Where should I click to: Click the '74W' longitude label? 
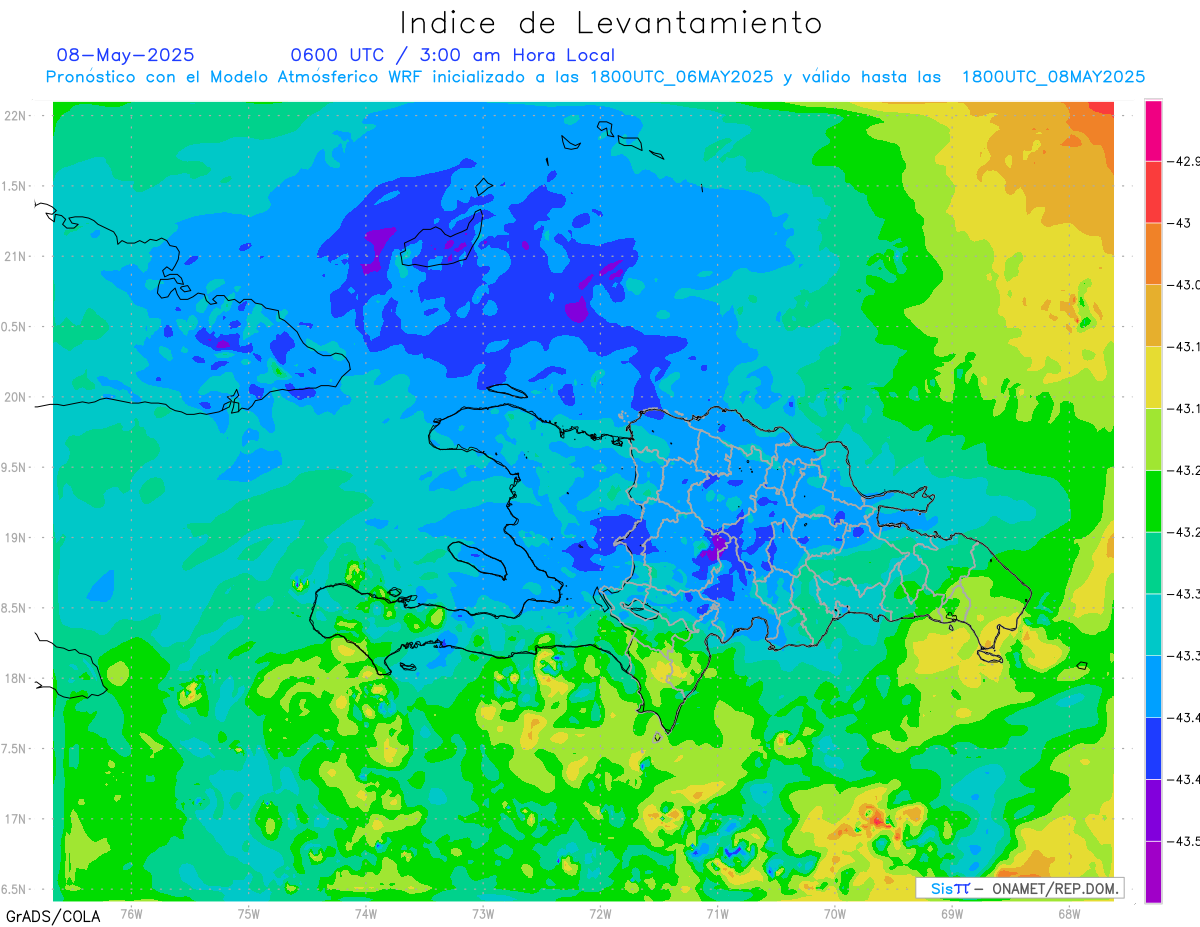point(366,913)
